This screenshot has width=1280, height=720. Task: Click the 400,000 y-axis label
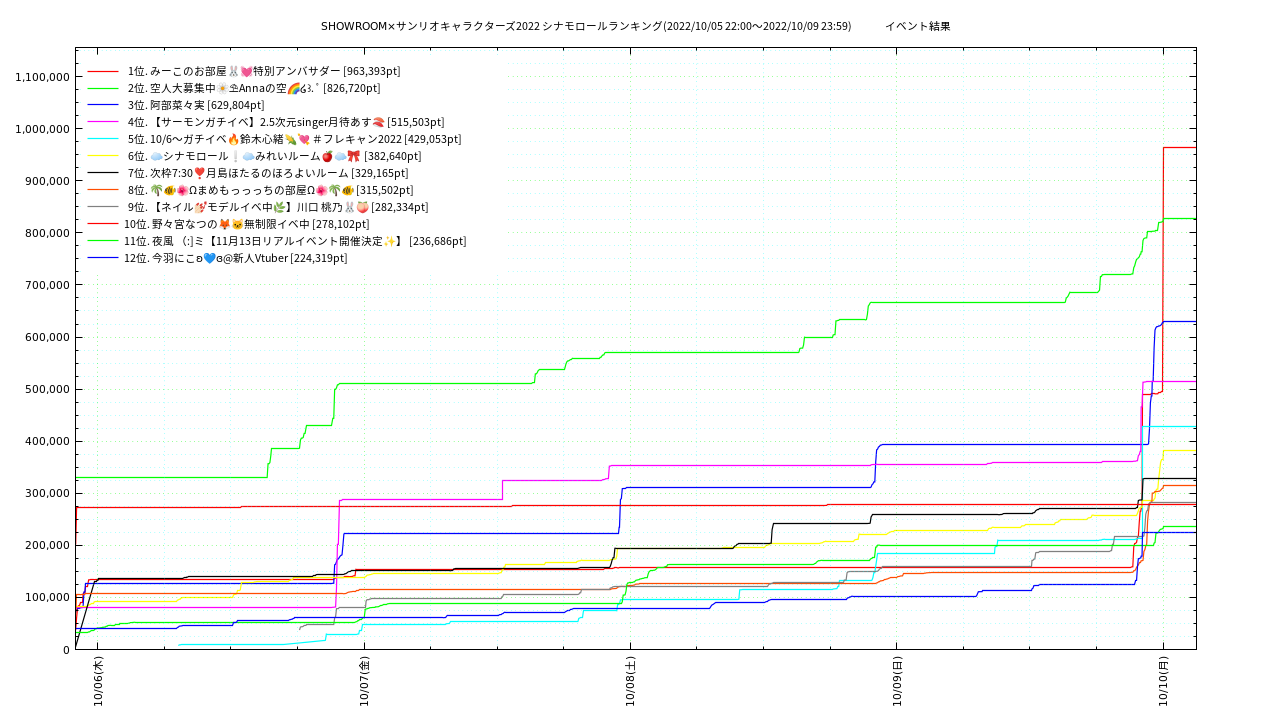[48, 441]
